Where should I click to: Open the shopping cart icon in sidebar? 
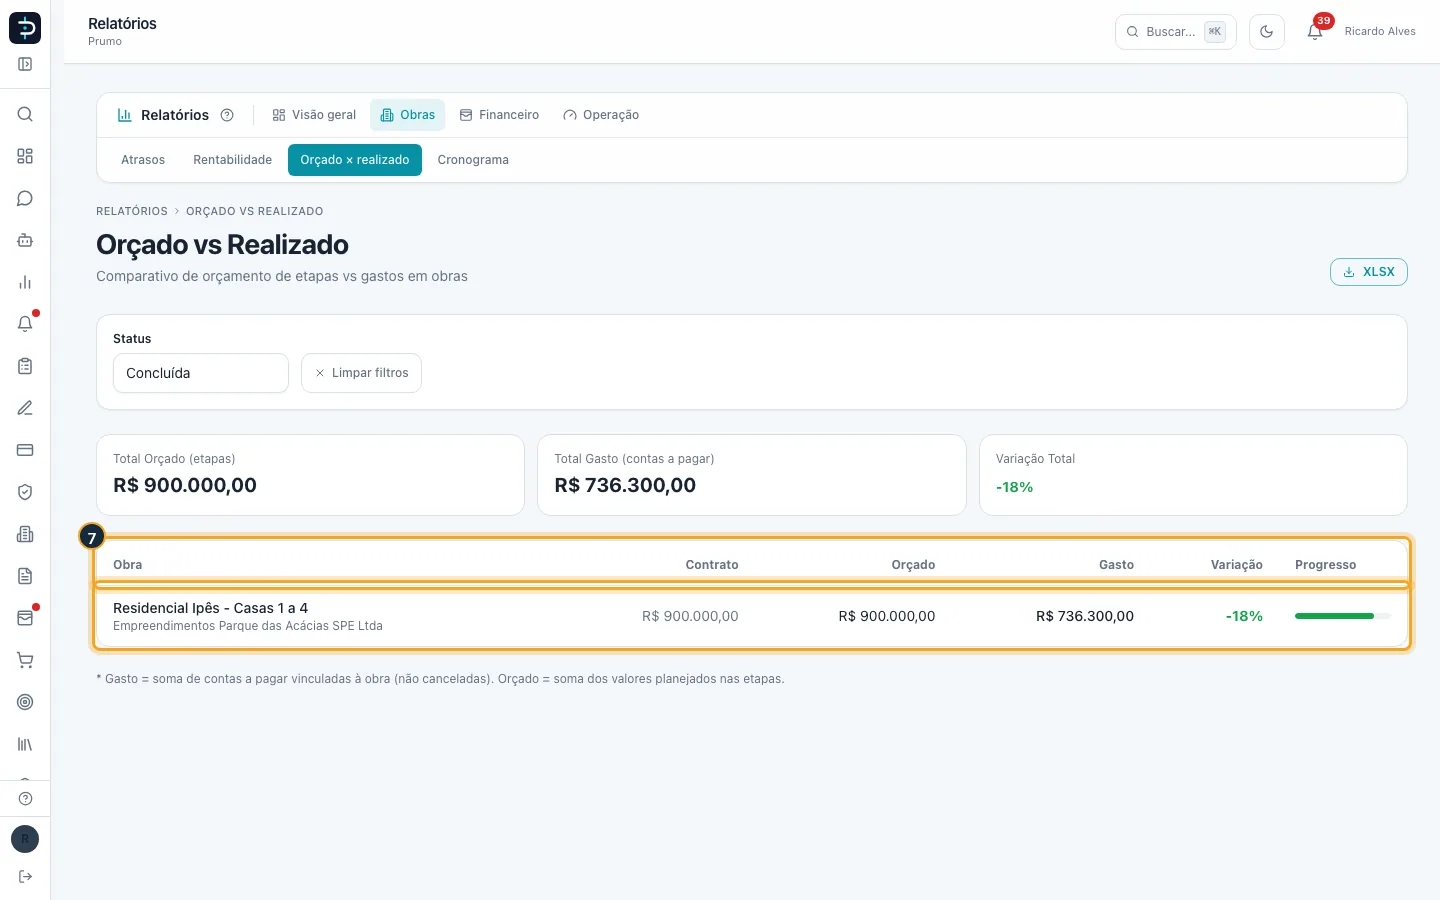[25, 660]
